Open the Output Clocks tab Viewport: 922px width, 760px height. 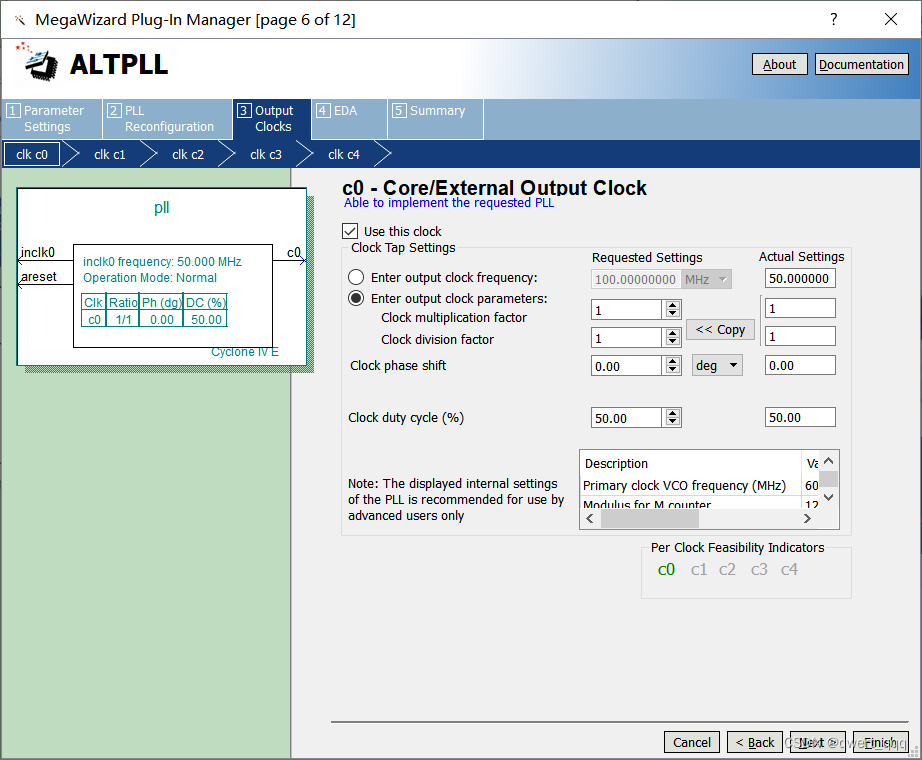pos(272,119)
